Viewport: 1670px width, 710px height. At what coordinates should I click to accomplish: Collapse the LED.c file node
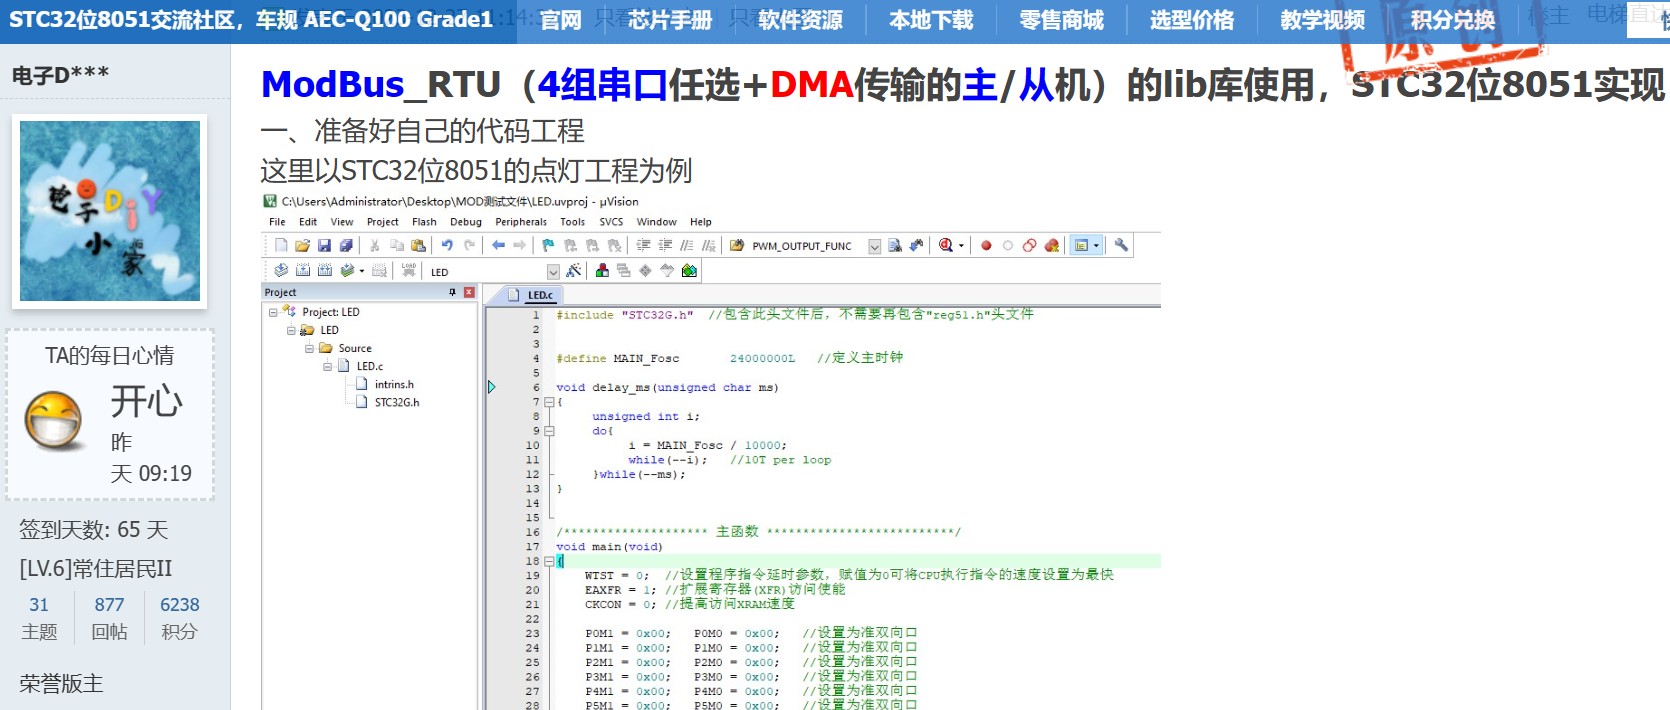coord(327,366)
